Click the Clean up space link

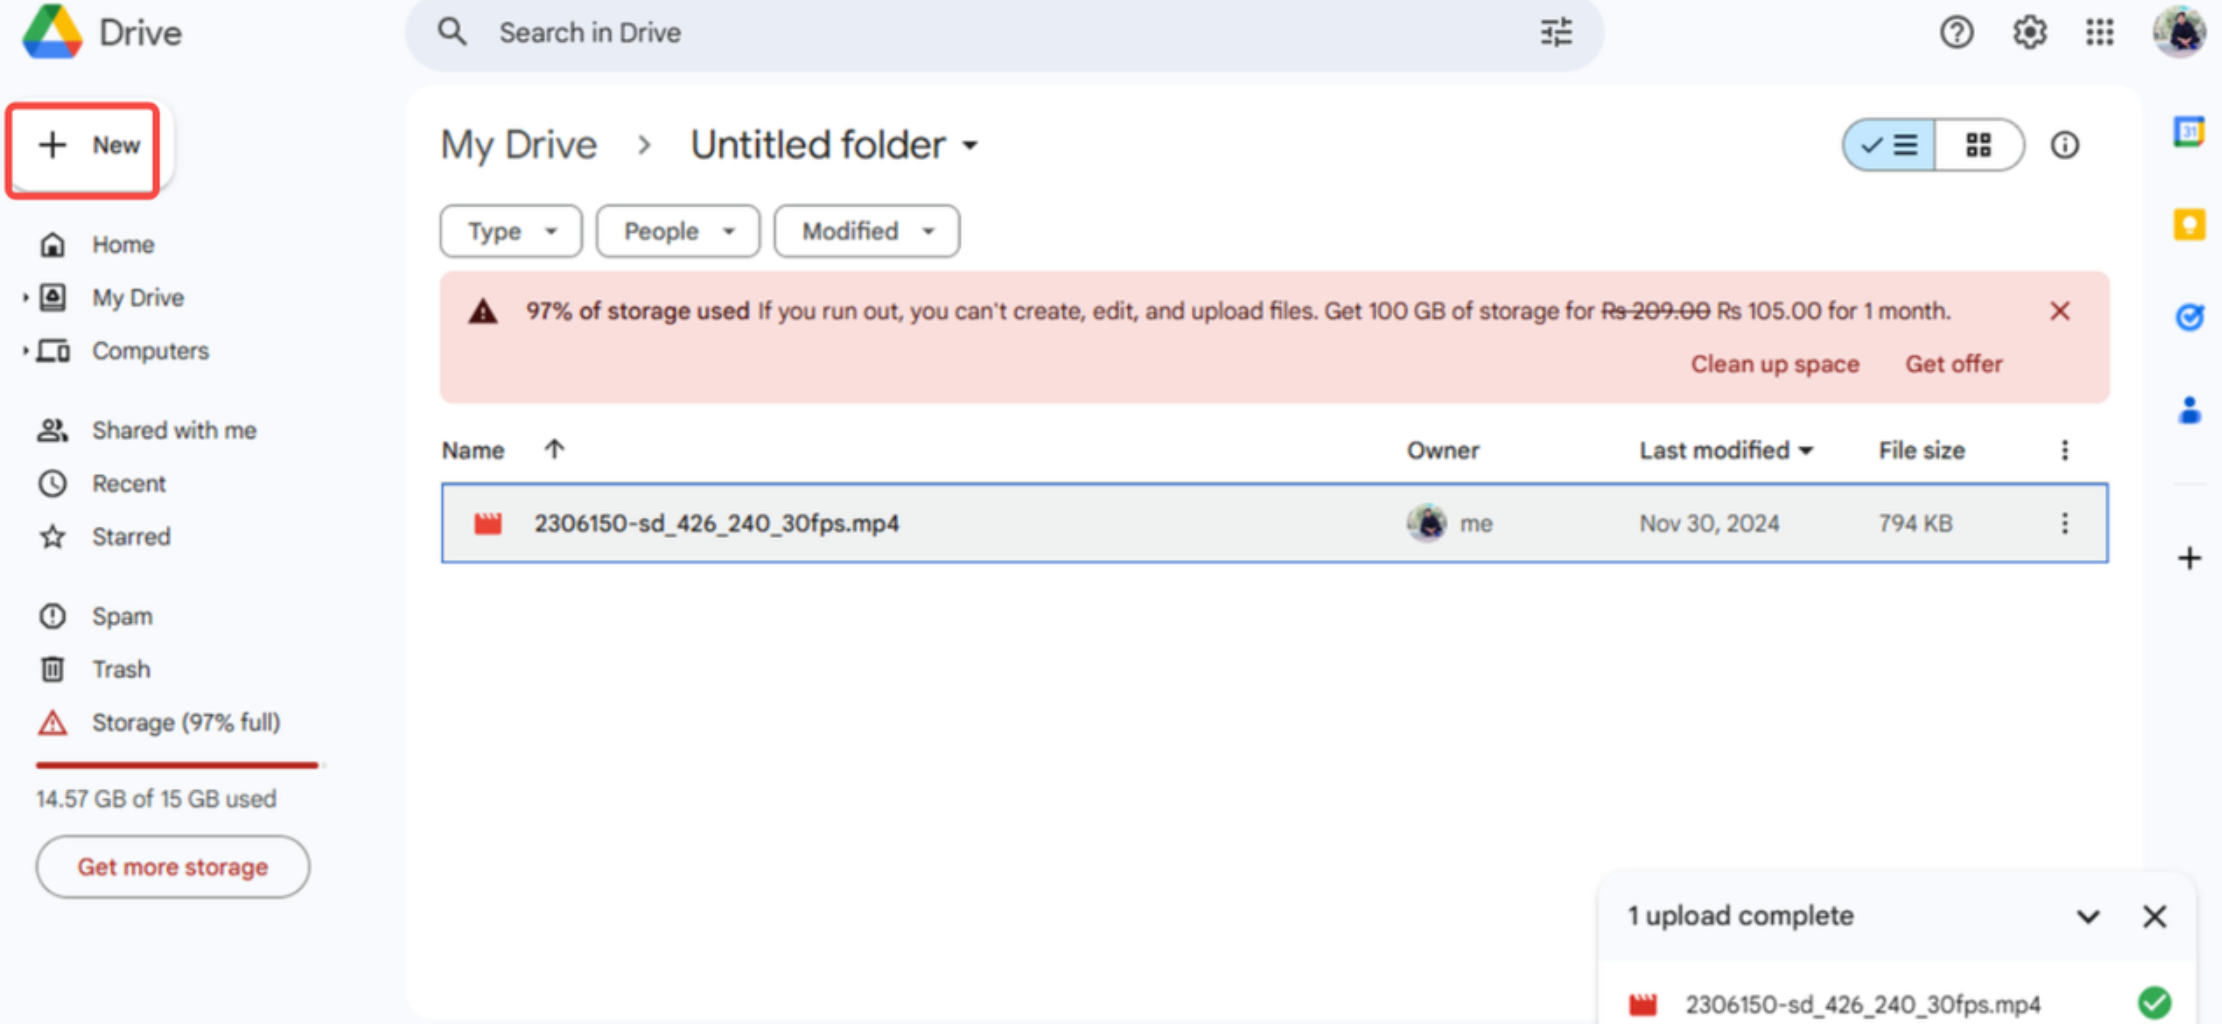tap(1774, 364)
